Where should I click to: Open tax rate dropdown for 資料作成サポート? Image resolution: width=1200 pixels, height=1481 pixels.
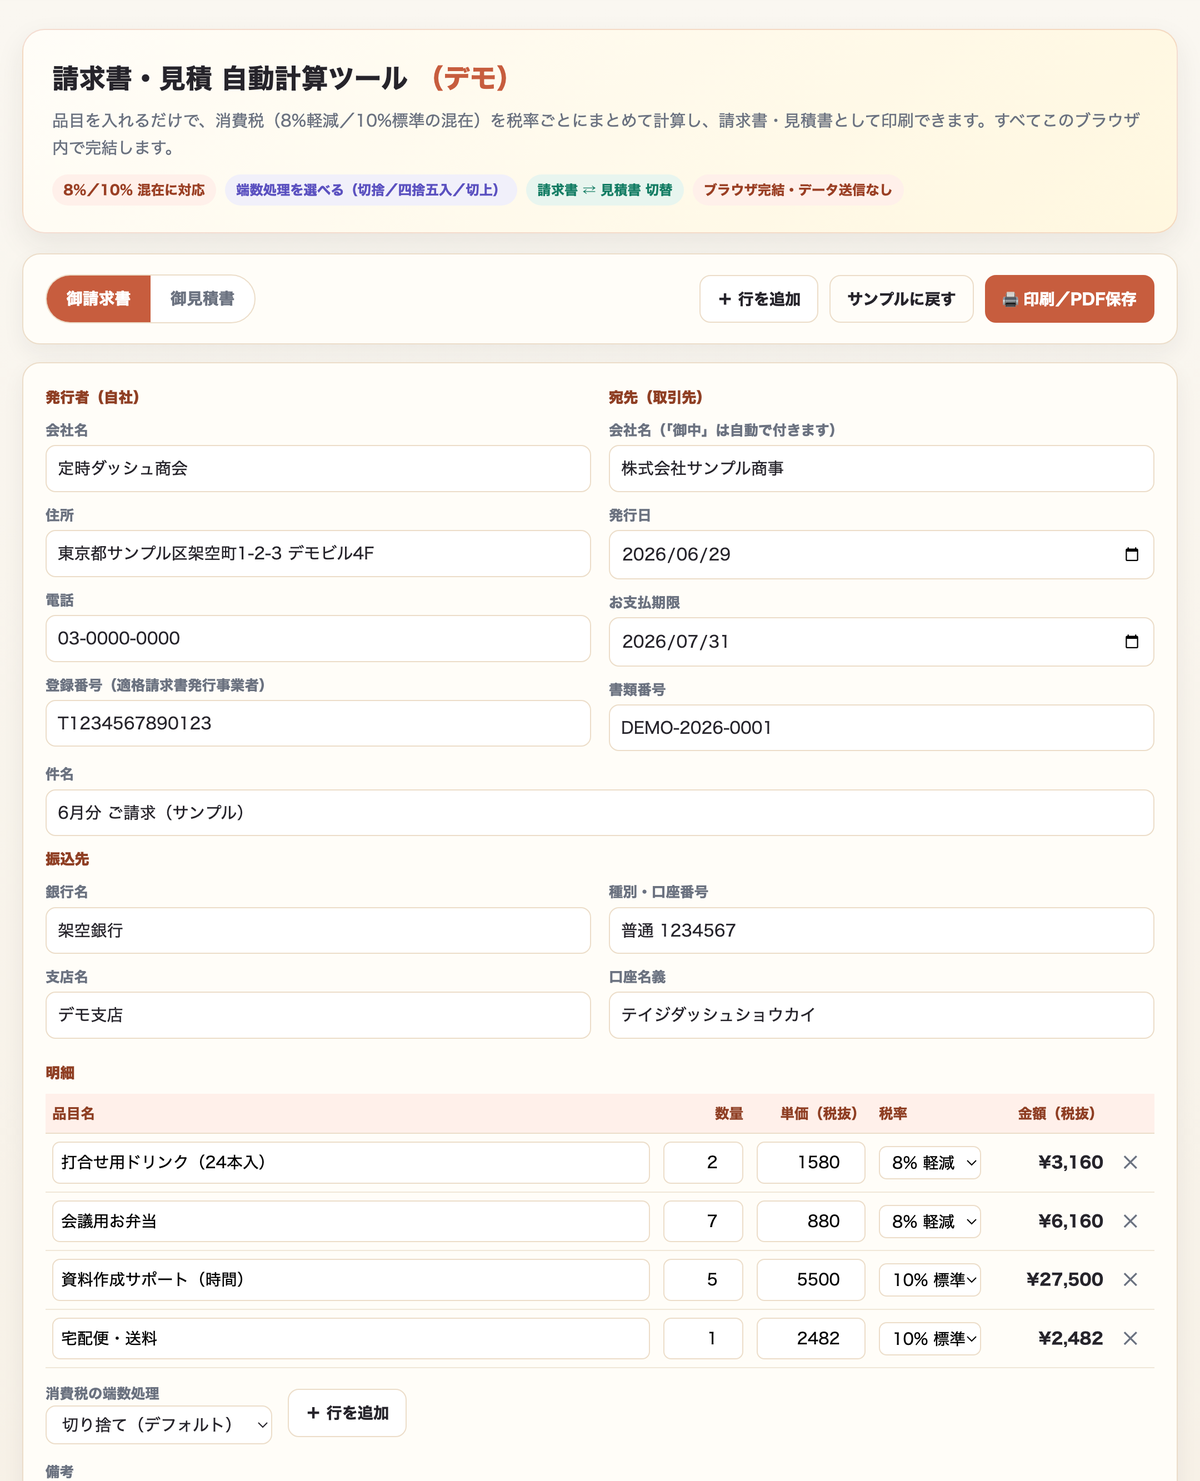coord(930,1279)
